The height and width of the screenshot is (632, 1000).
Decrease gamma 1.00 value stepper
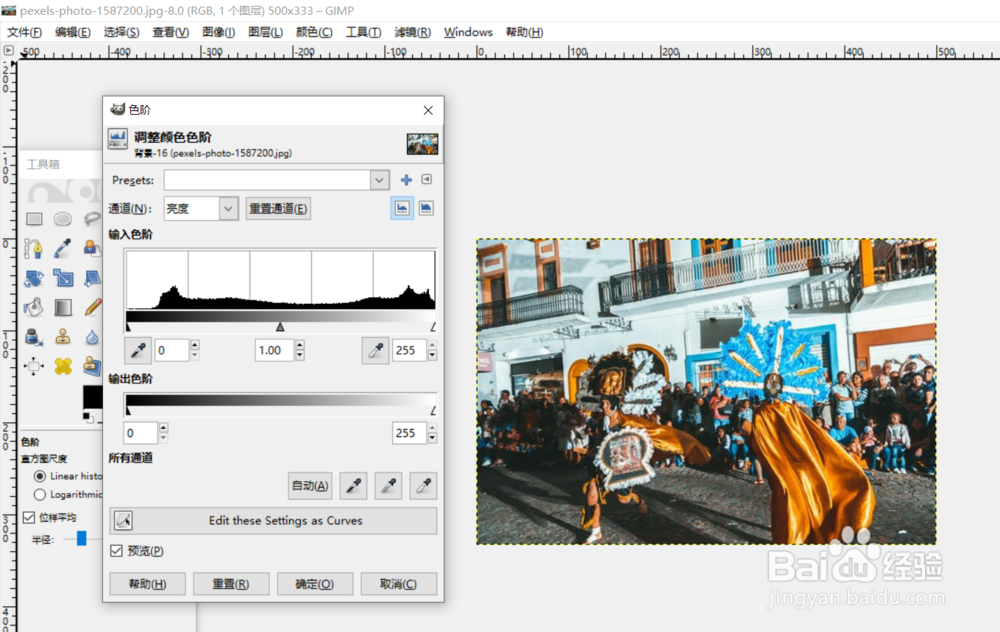pyautogui.click(x=300, y=355)
